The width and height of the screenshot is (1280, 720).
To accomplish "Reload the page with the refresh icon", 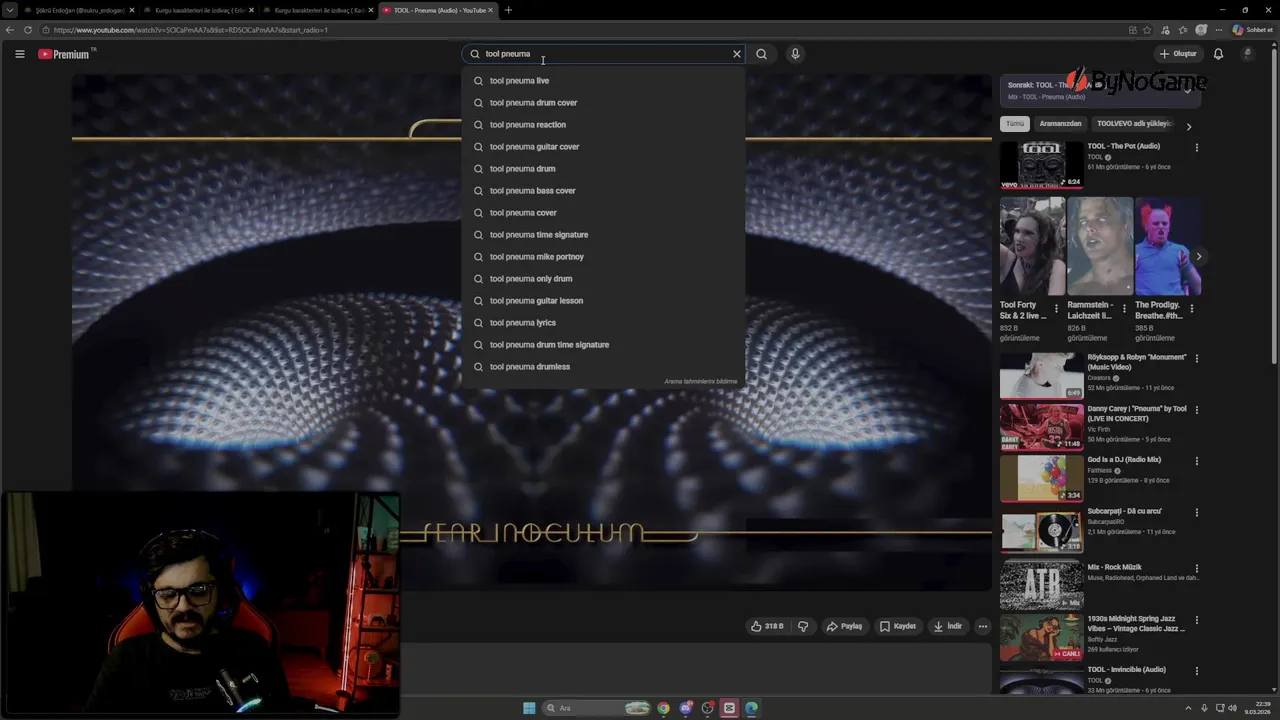I will pyautogui.click(x=28, y=30).
